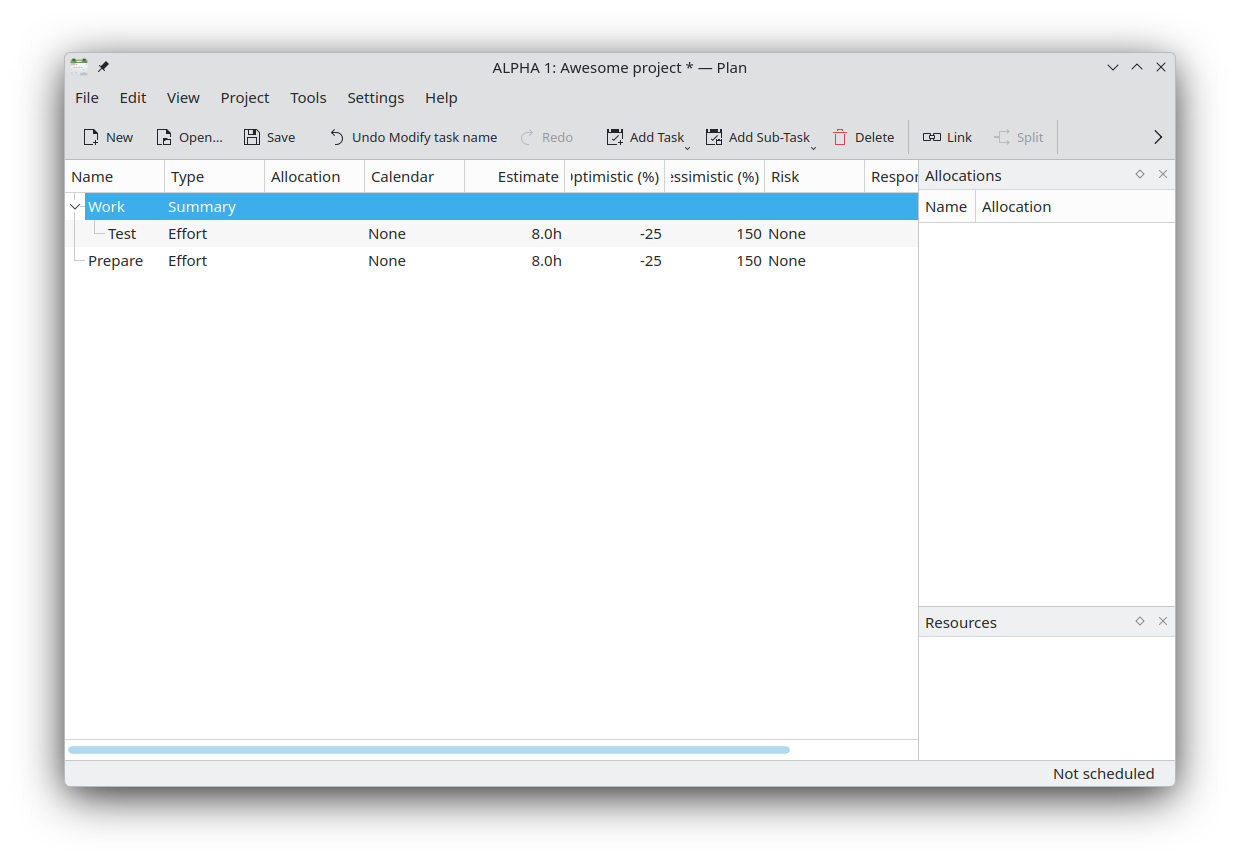This screenshot has width=1240, height=863.
Task: Click the New project toolbar icon
Action: pos(91,137)
